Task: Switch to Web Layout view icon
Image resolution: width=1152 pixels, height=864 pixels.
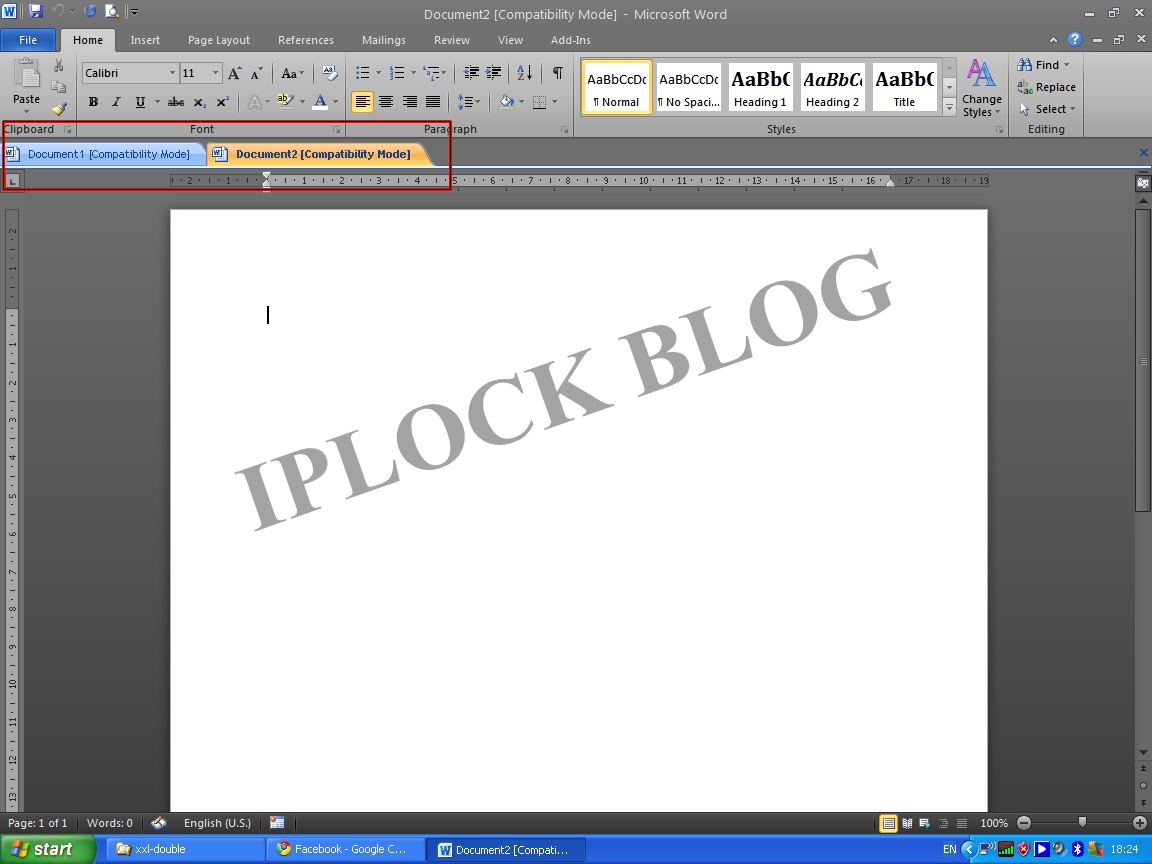Action: [925, 823]
